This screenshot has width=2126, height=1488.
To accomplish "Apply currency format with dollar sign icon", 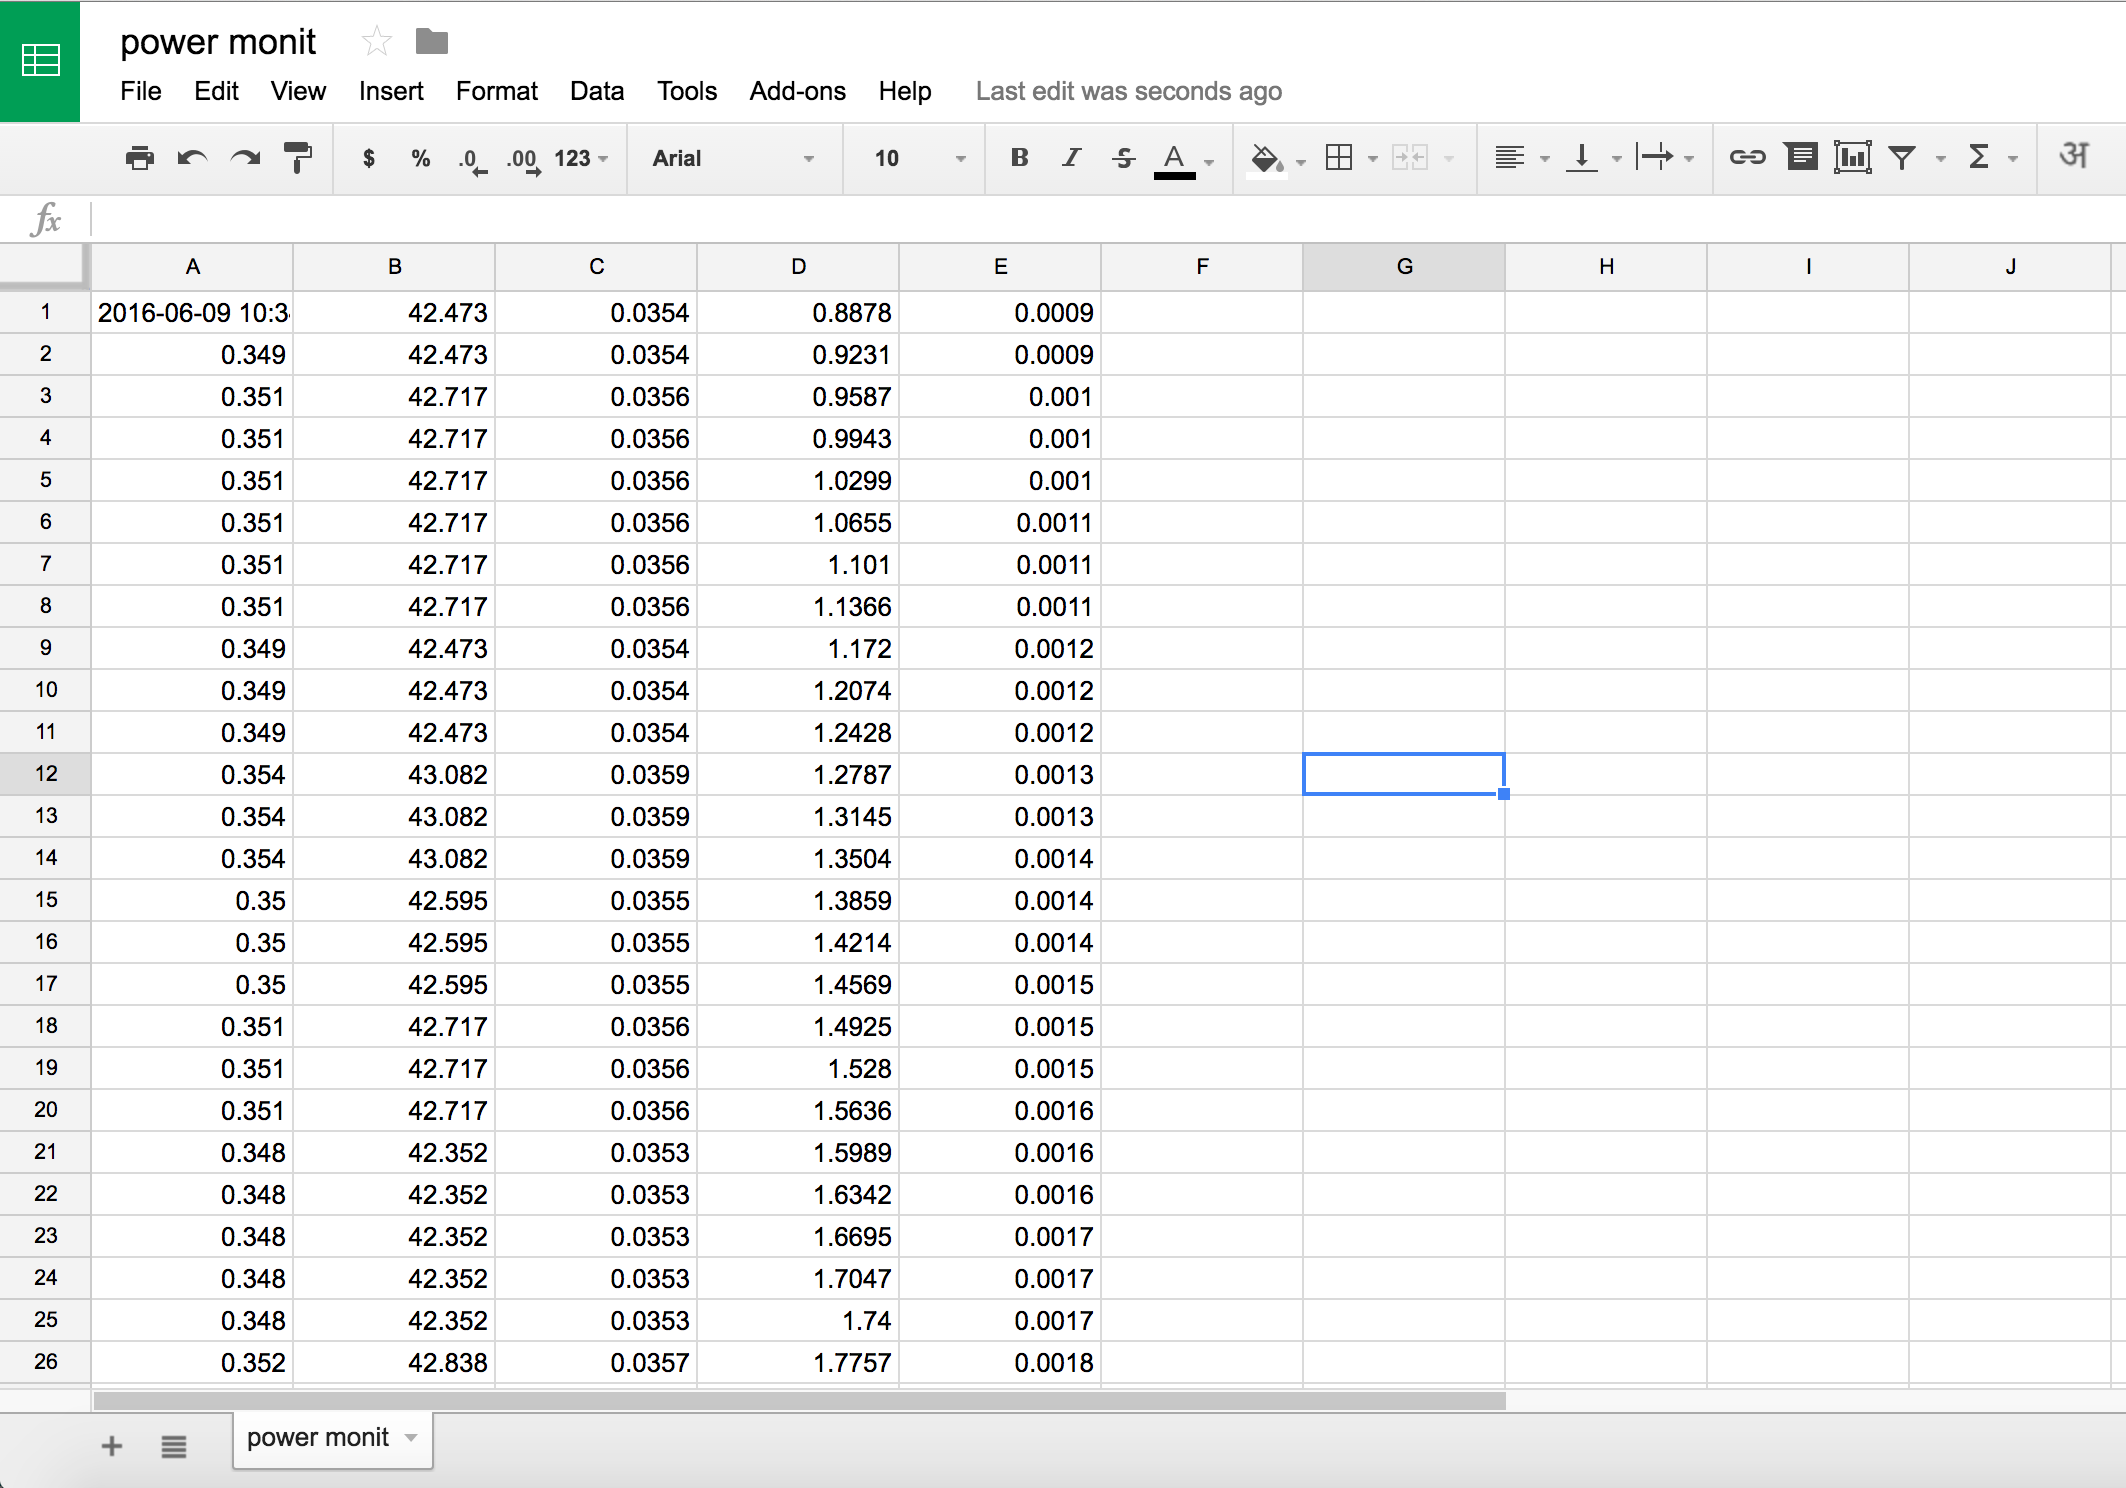I will tap(367, 158).
